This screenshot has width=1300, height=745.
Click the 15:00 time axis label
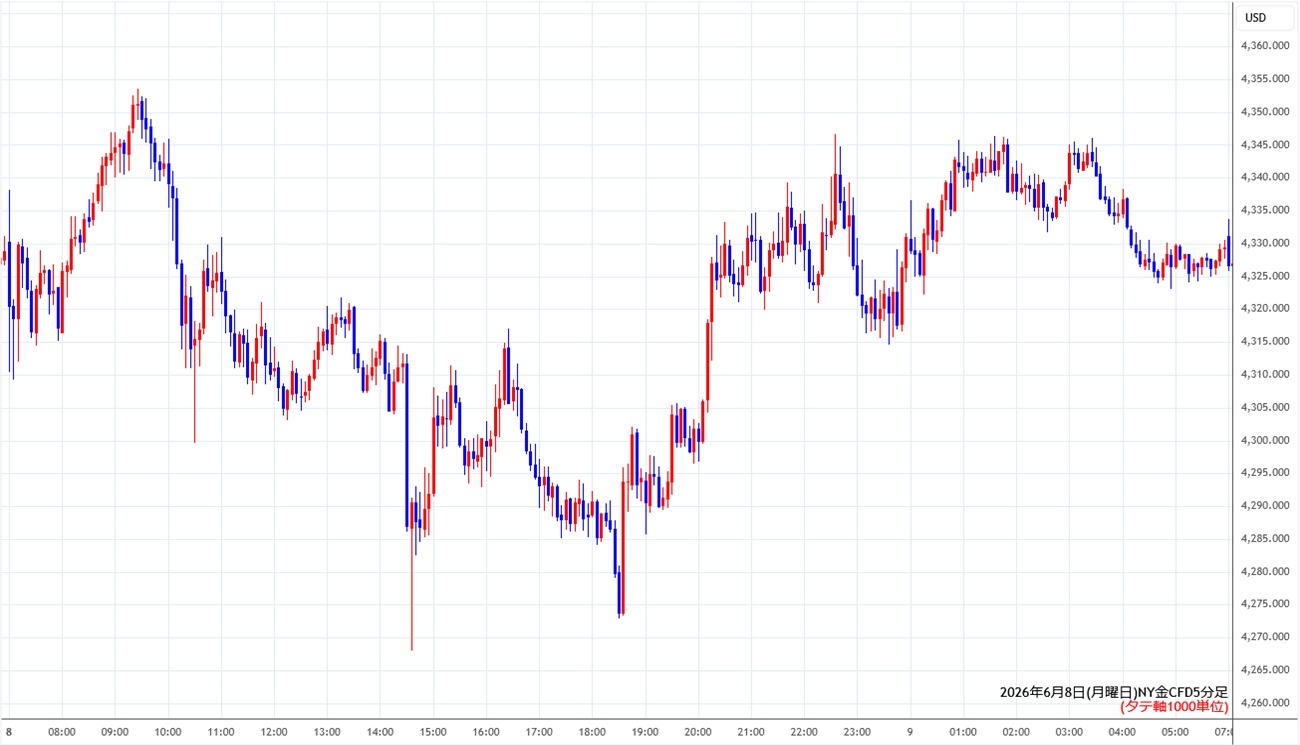[433, 732]
